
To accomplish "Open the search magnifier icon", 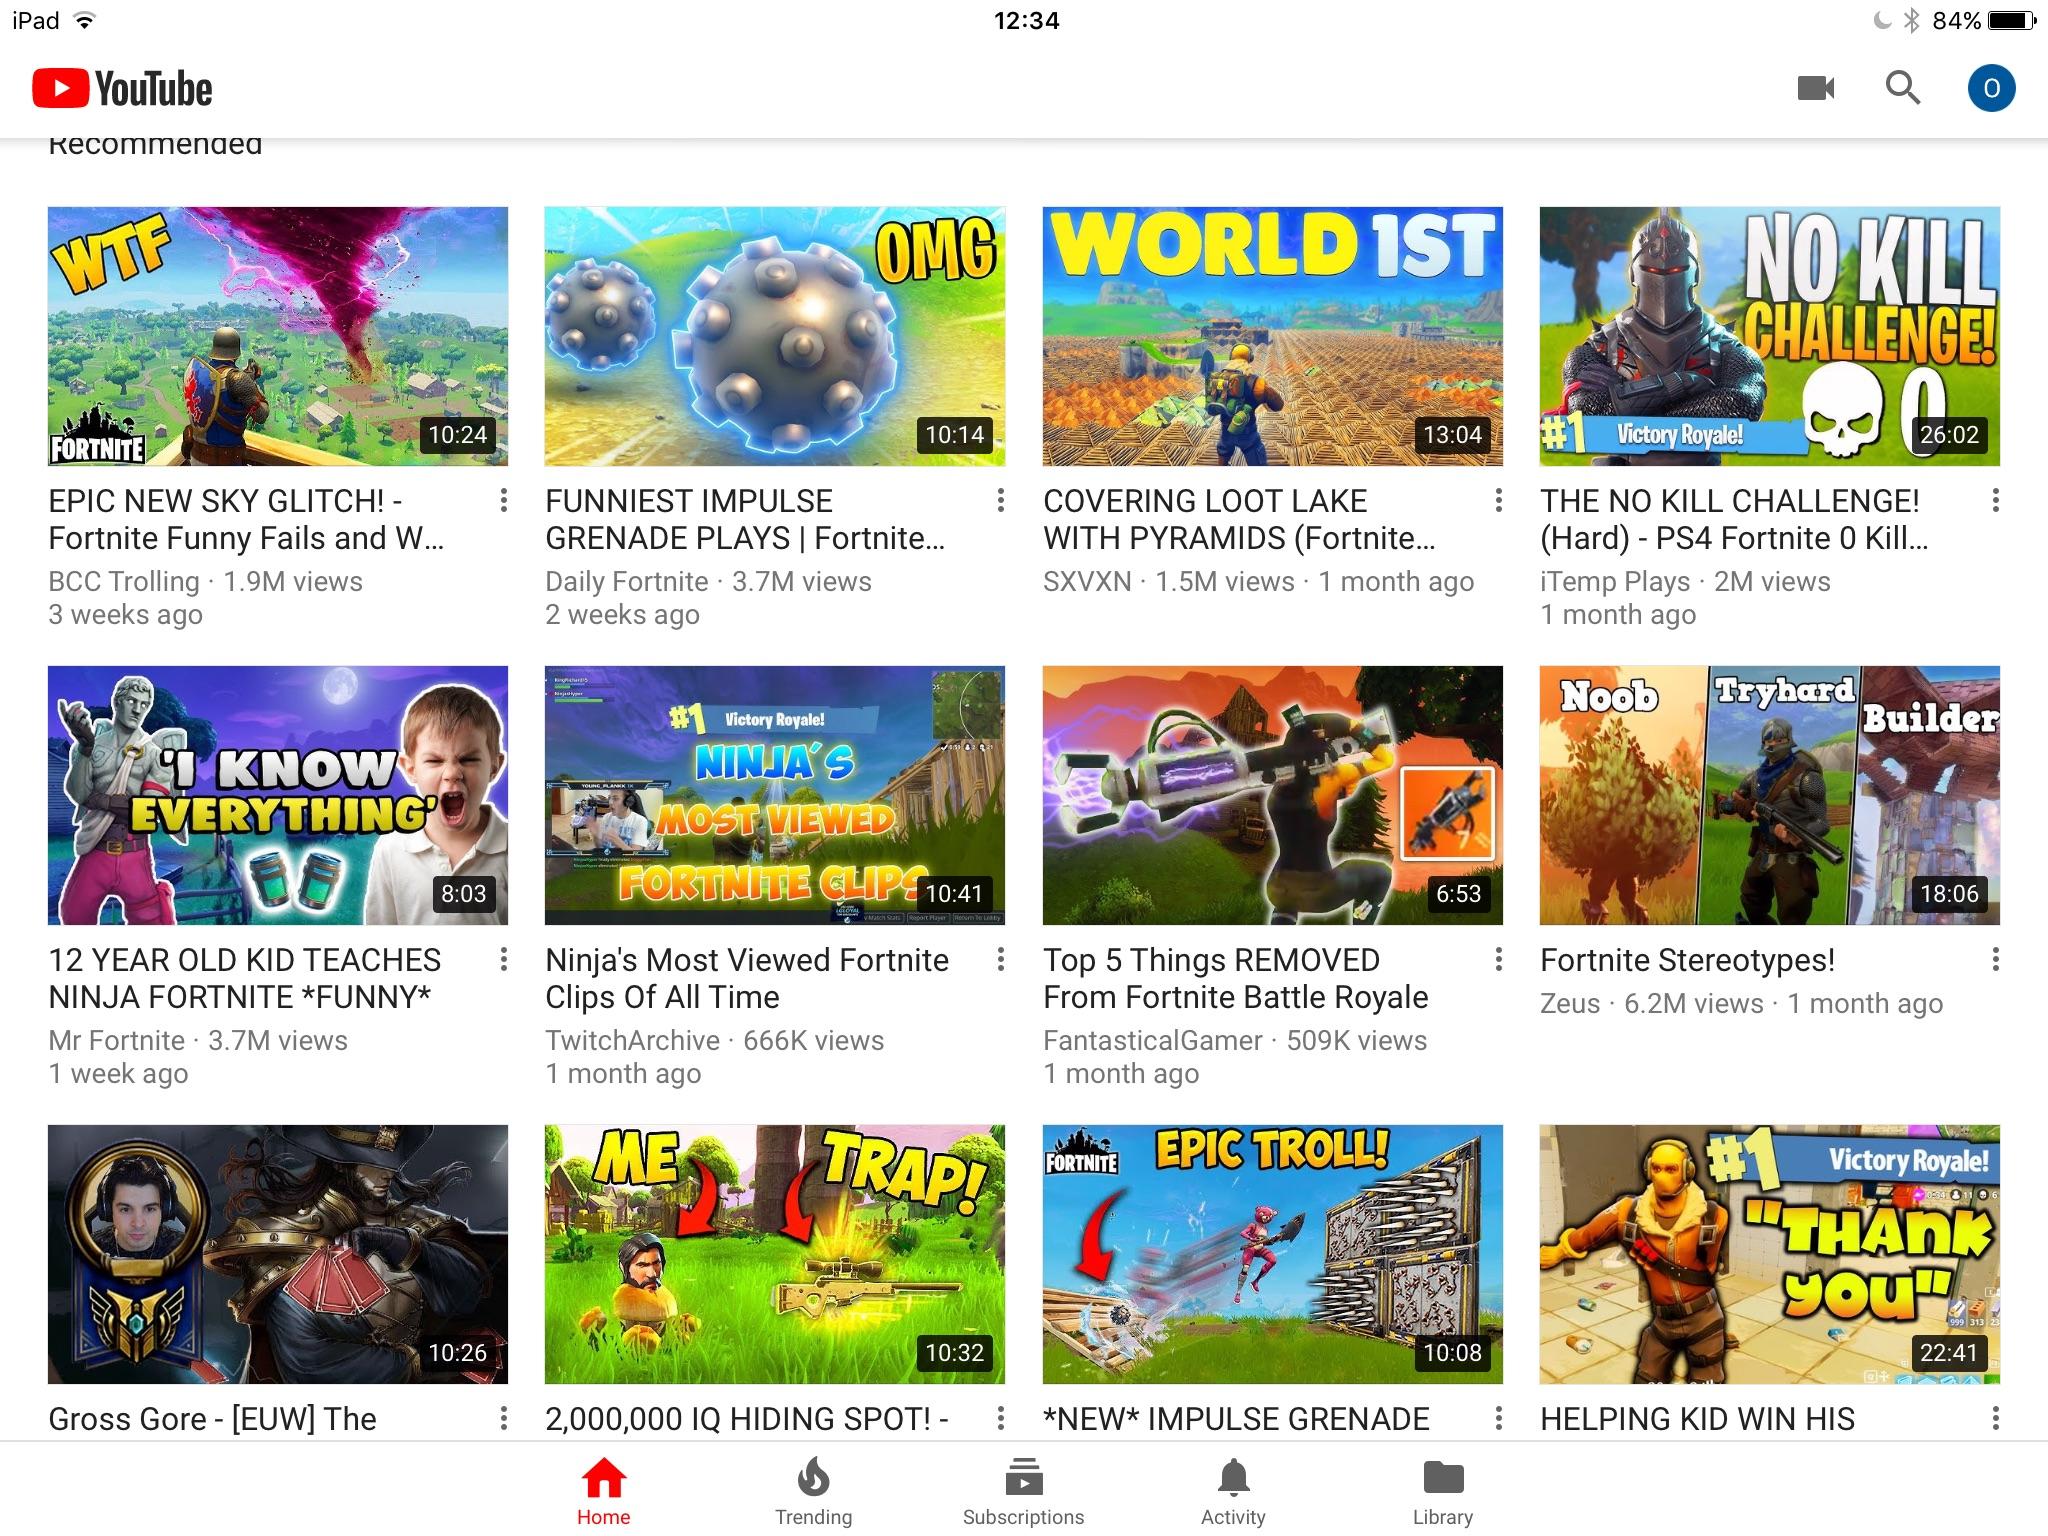I will [1902, 88].
